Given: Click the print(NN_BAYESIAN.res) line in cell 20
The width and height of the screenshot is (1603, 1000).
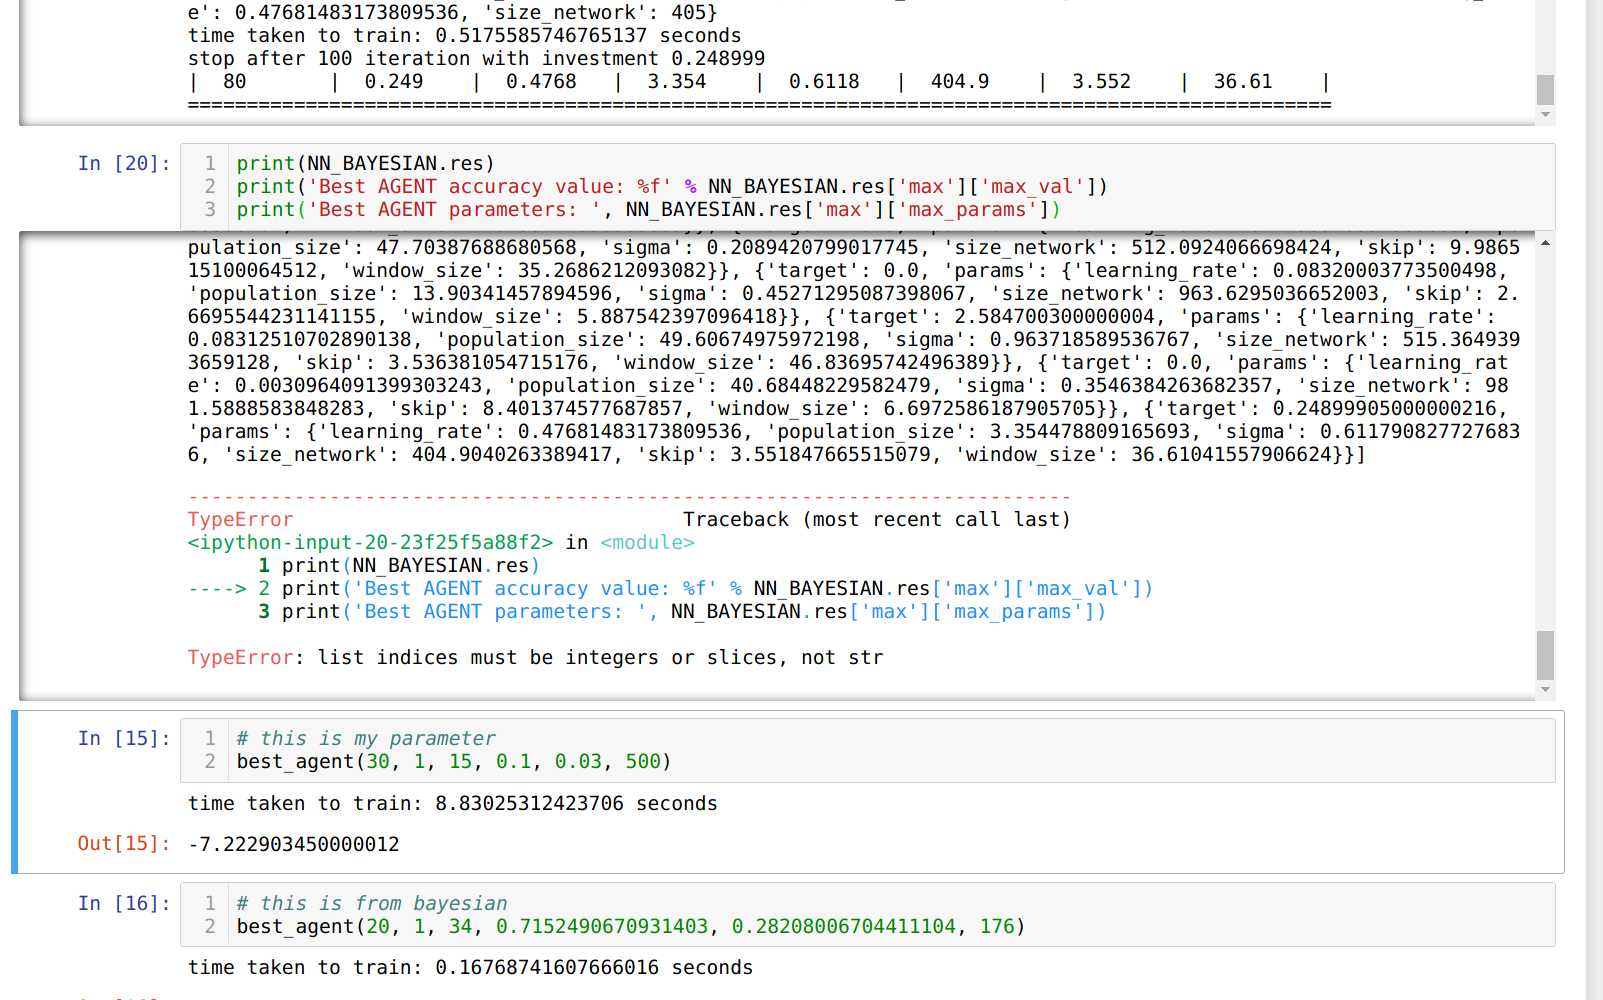Looking at the screenshot, I should click(x=365, y=163).
